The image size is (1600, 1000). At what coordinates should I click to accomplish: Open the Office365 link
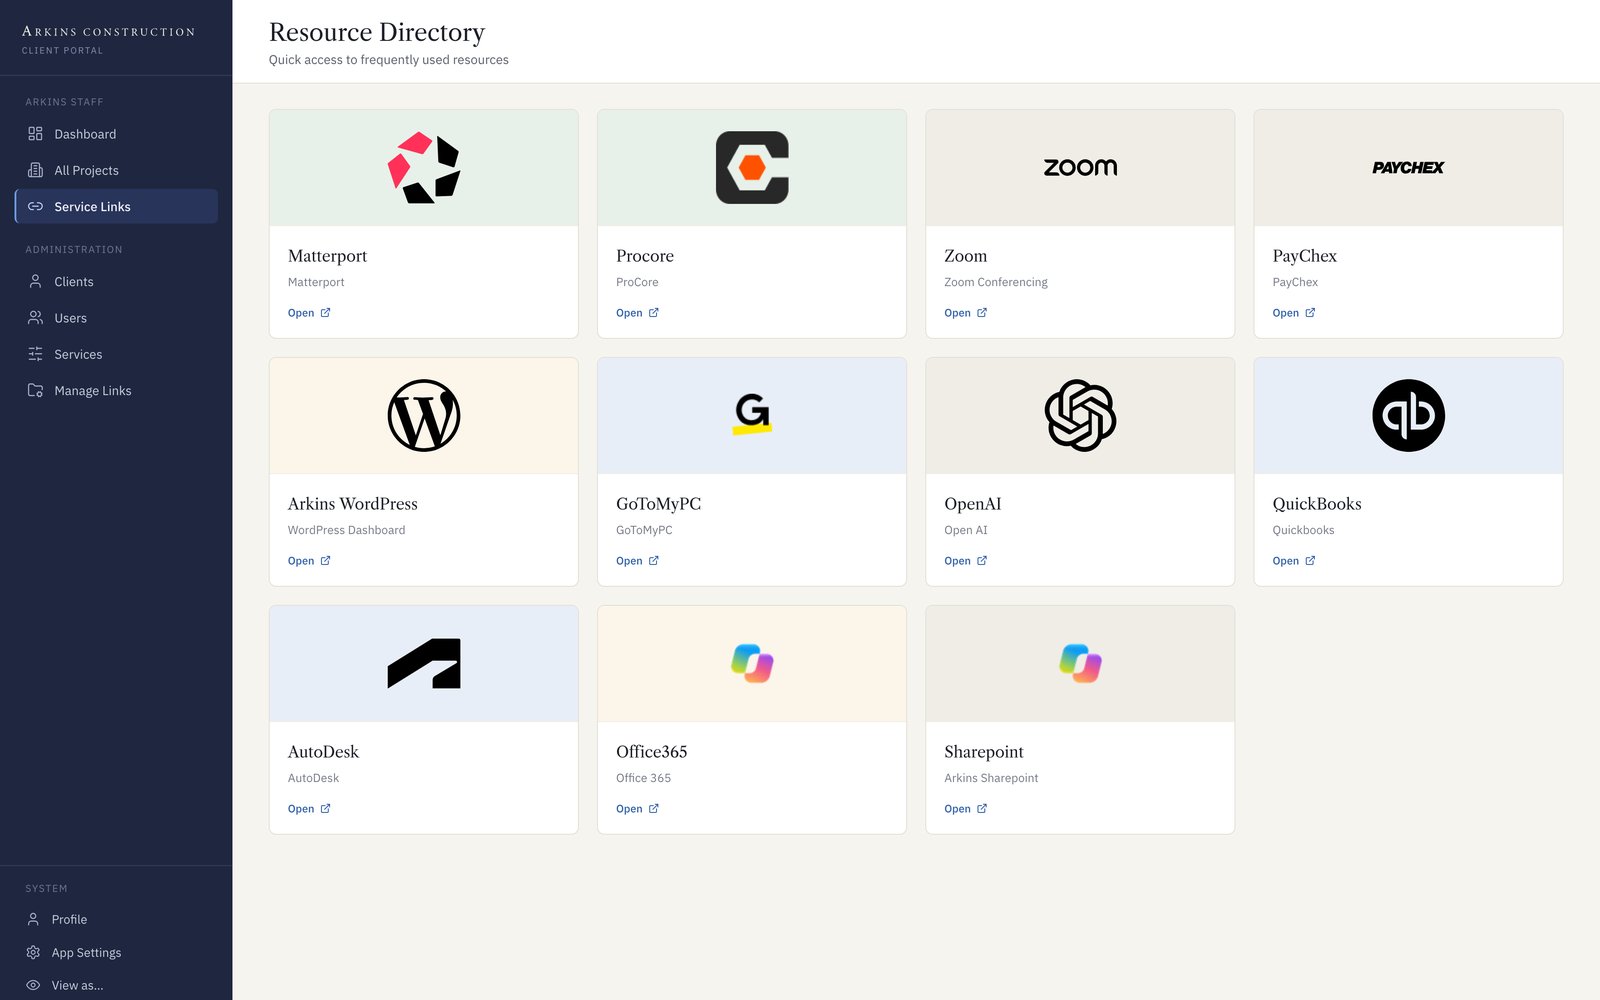point(637,809)
